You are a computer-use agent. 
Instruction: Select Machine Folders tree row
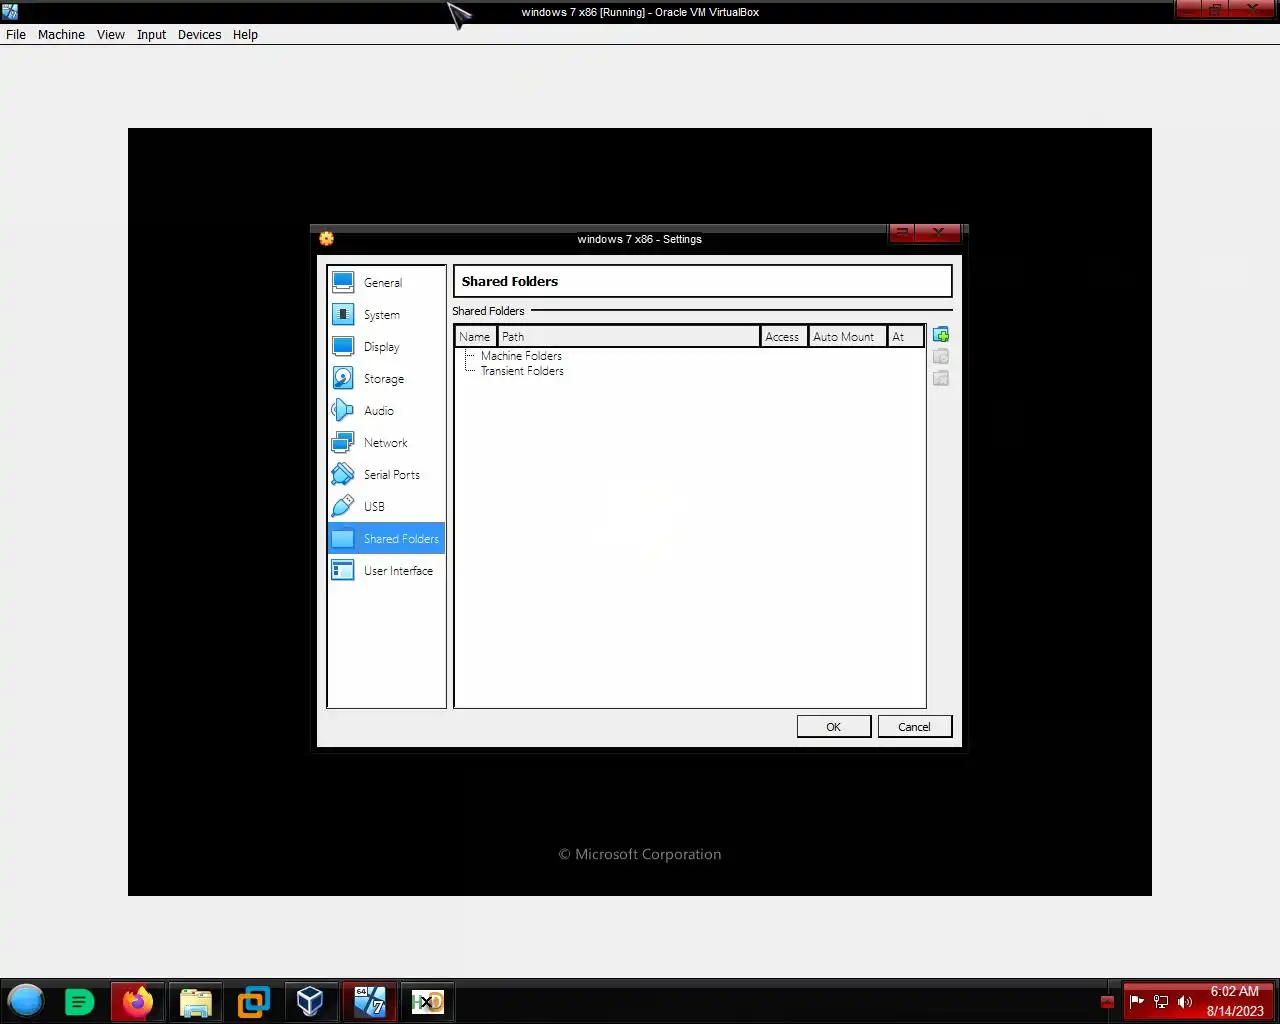tap(521, 356)
